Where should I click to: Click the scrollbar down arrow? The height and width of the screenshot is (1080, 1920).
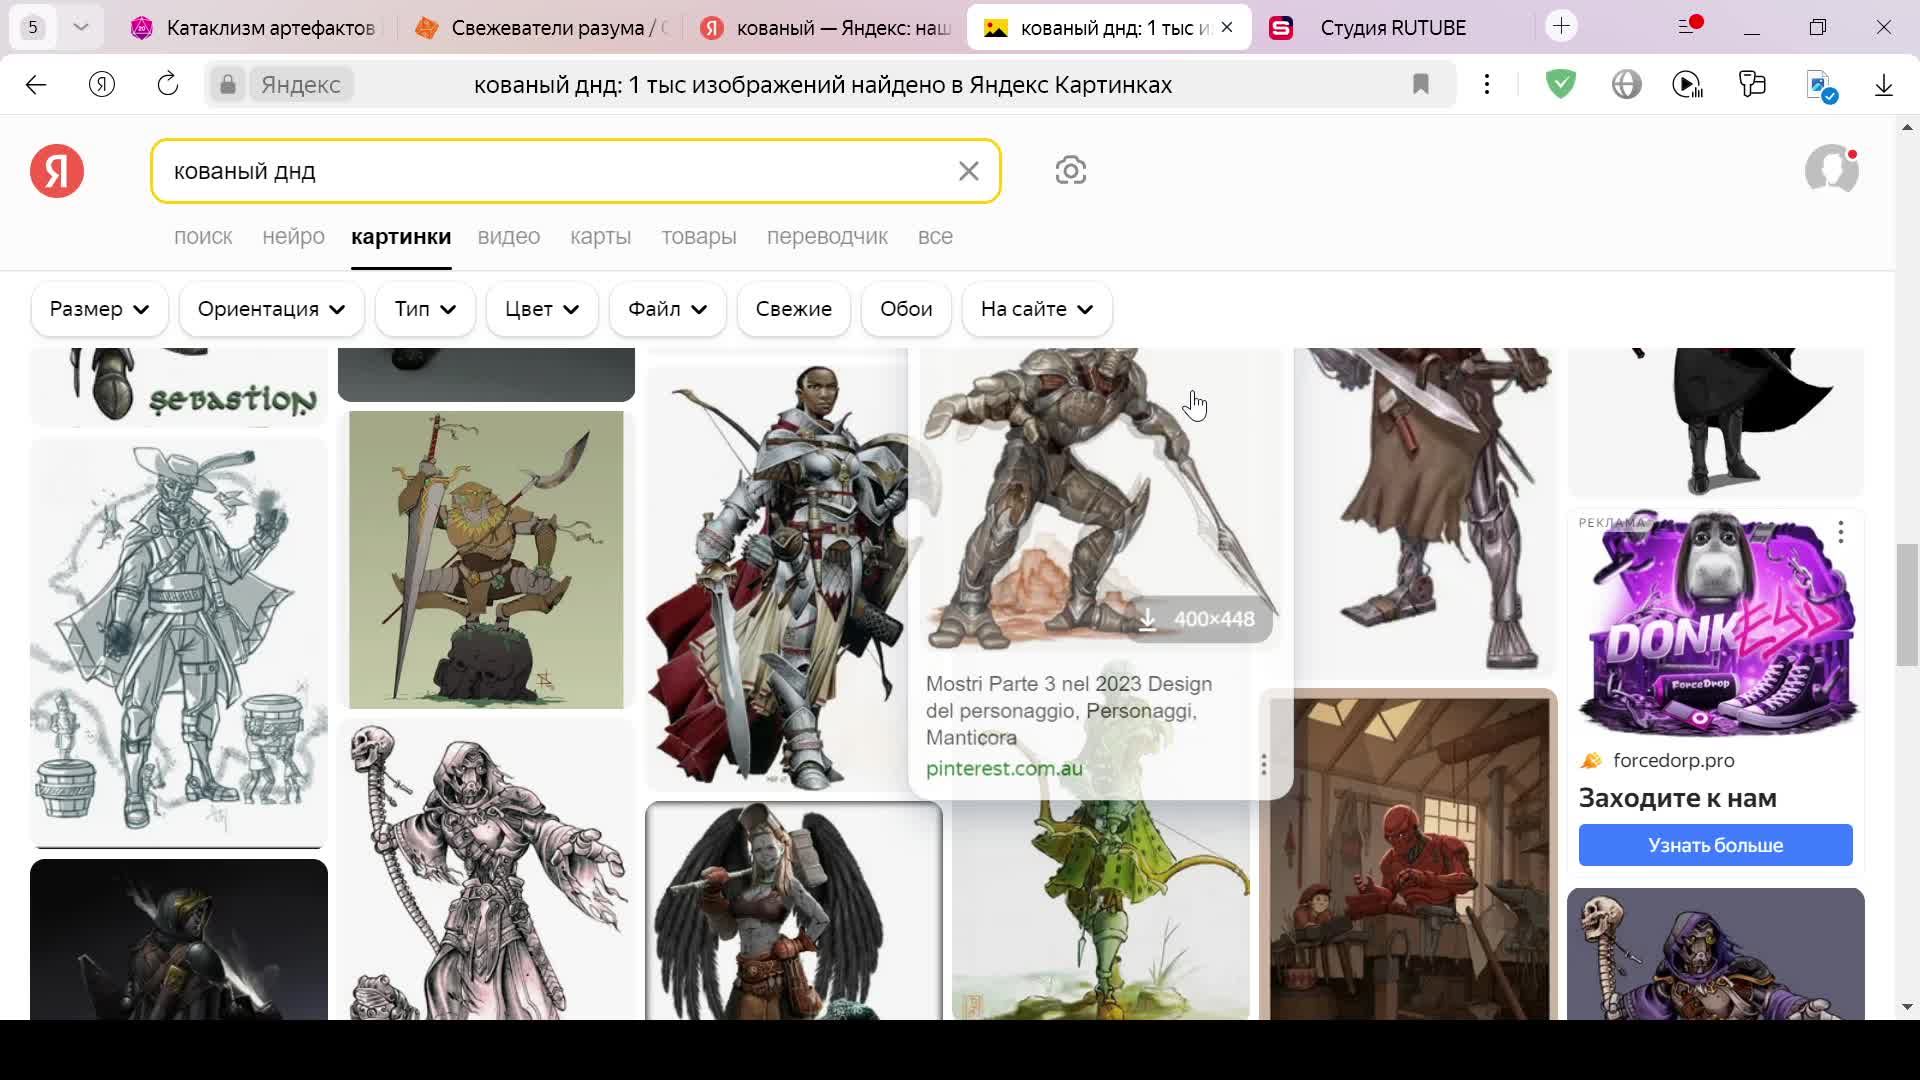pyautogui.click(x=1907, y=1006)
